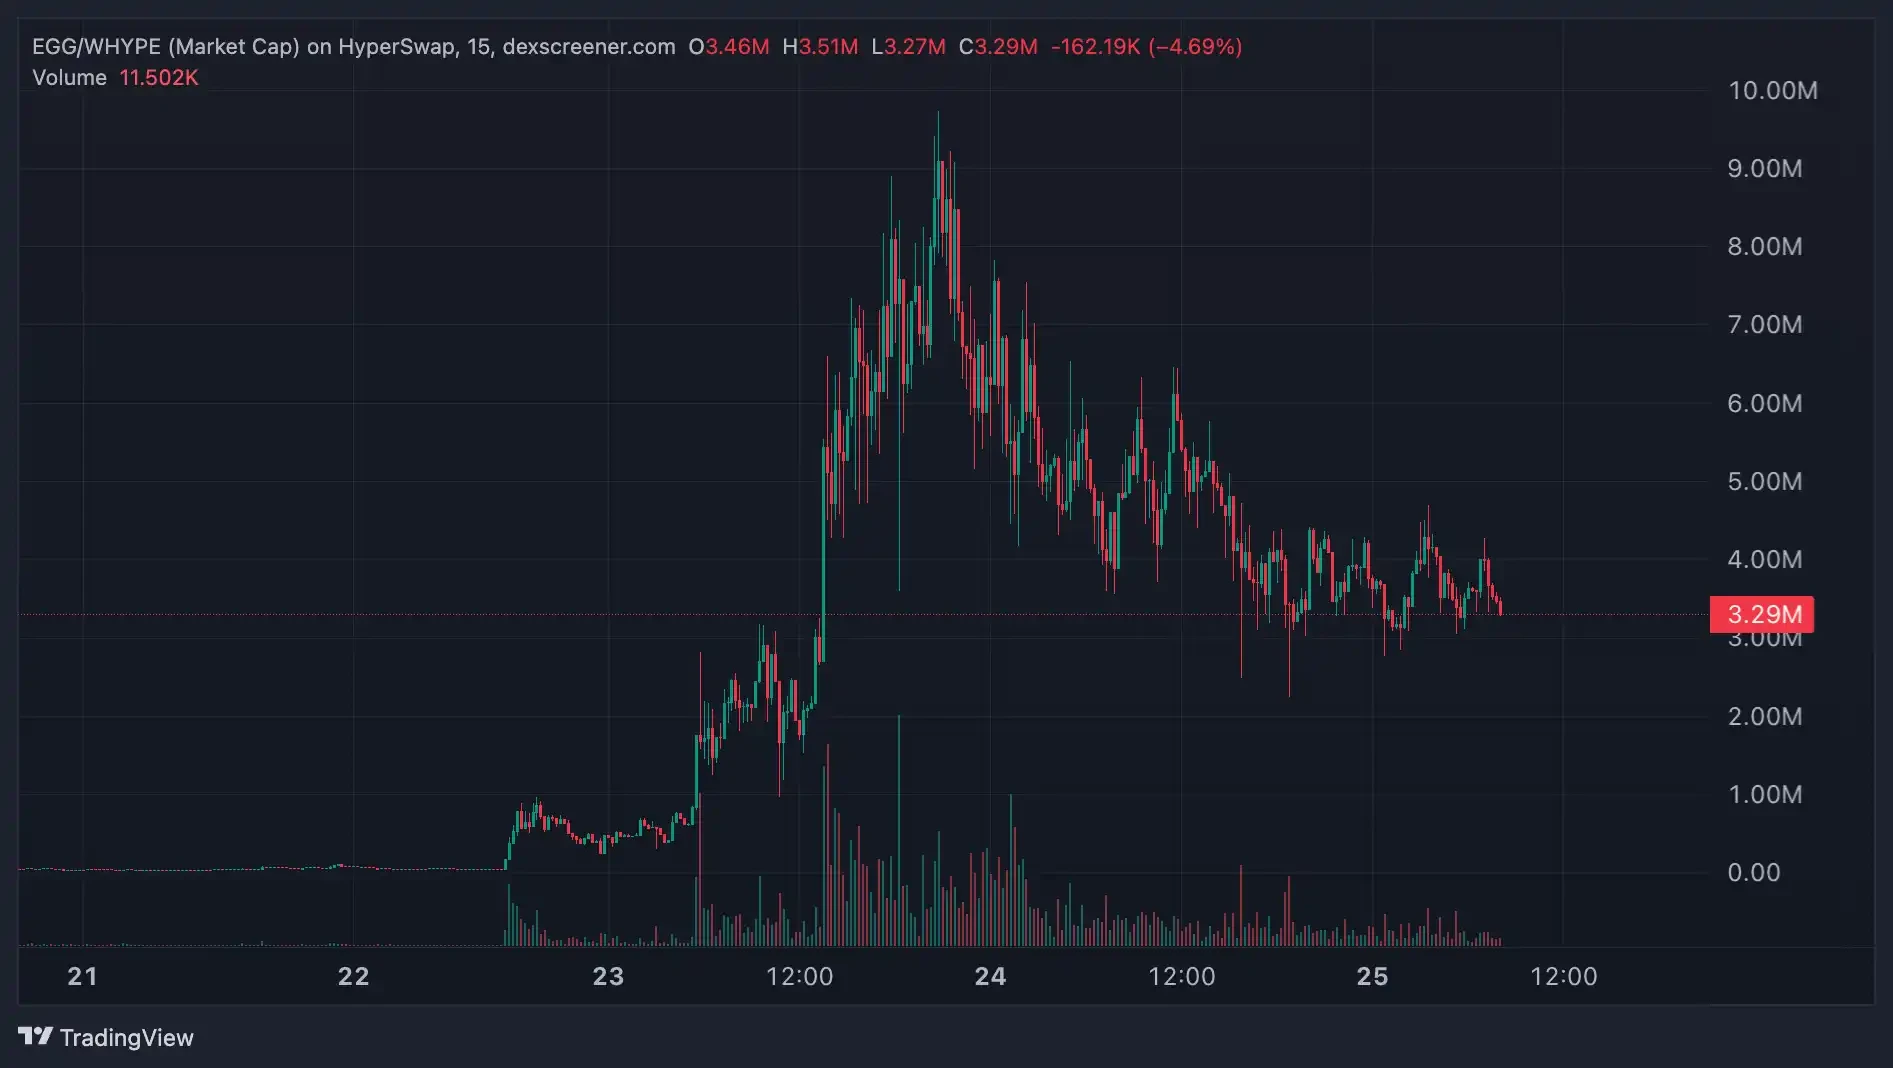Click the 7.00M price axis label

[1765, 325]
